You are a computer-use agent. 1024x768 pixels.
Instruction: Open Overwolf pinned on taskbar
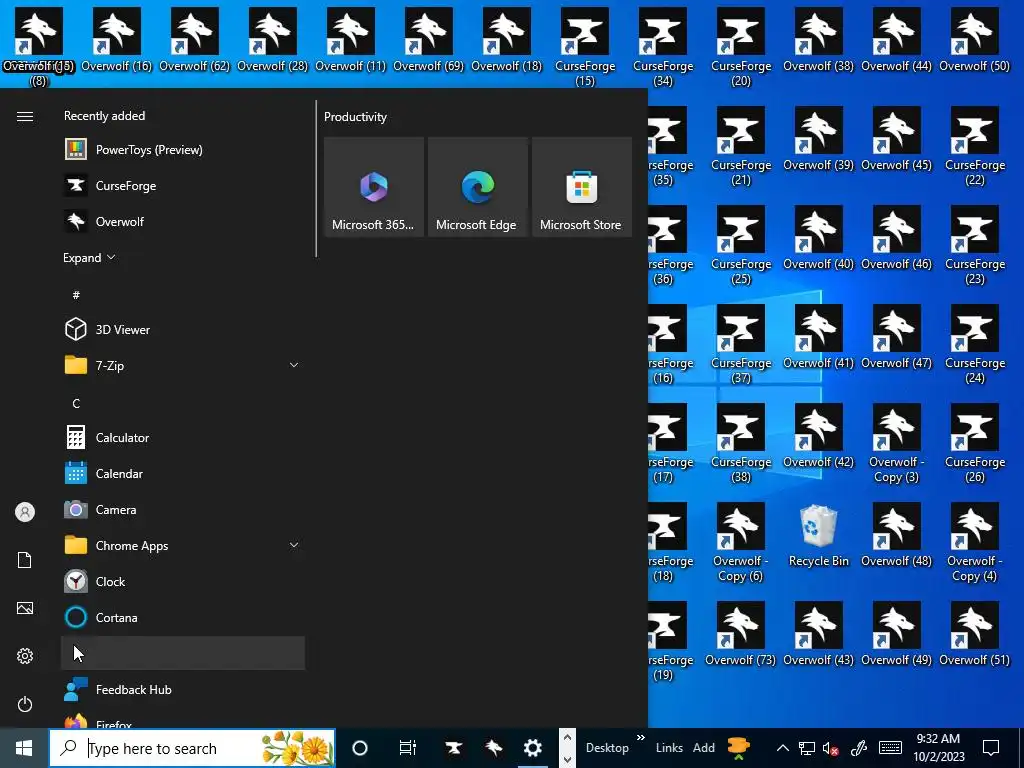tap(494, 748)
